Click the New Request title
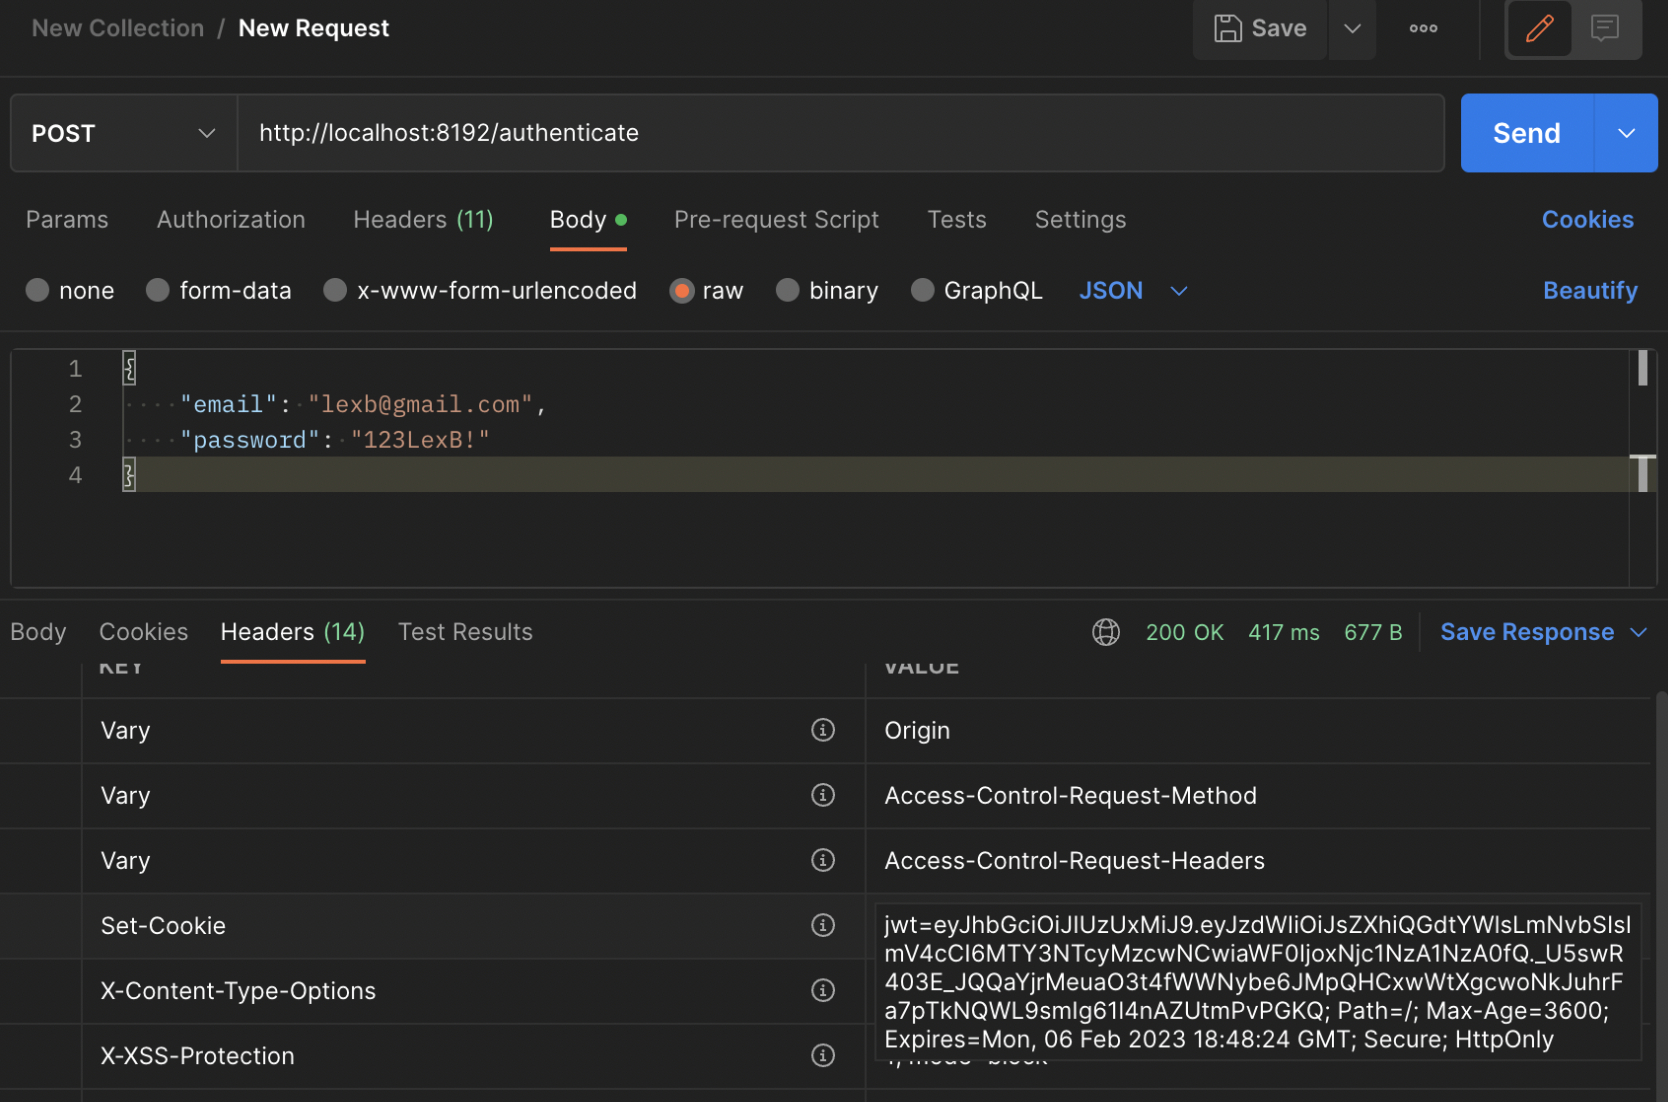 coord(313,28)
